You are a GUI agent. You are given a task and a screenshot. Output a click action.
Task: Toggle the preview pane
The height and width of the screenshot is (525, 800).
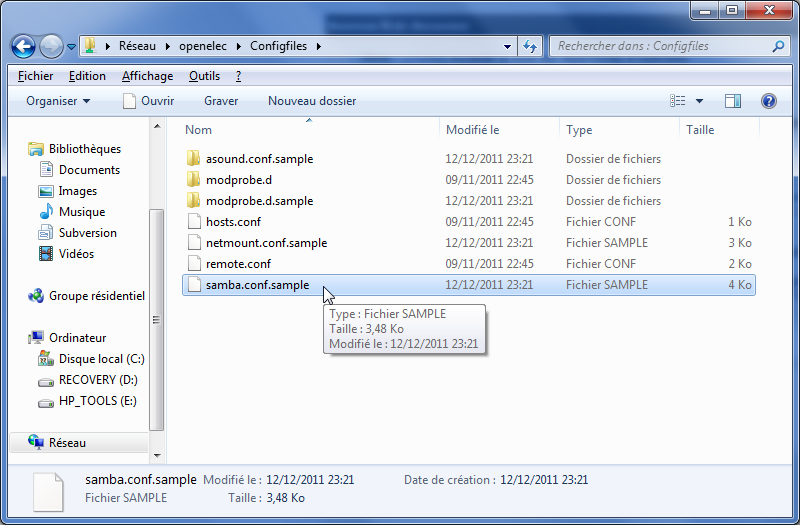[733, 101]
